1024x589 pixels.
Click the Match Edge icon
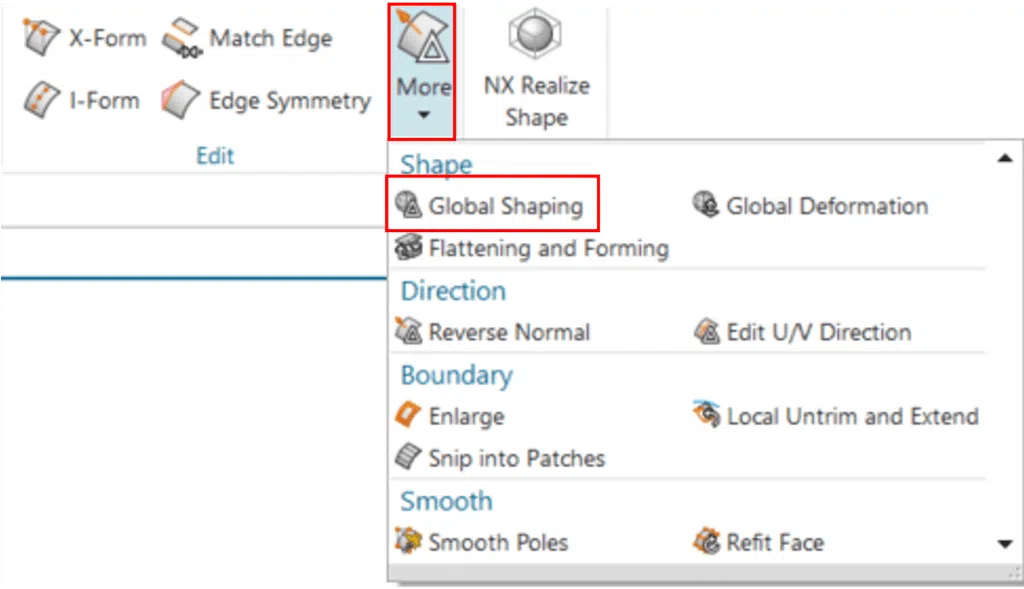point(182,37)
